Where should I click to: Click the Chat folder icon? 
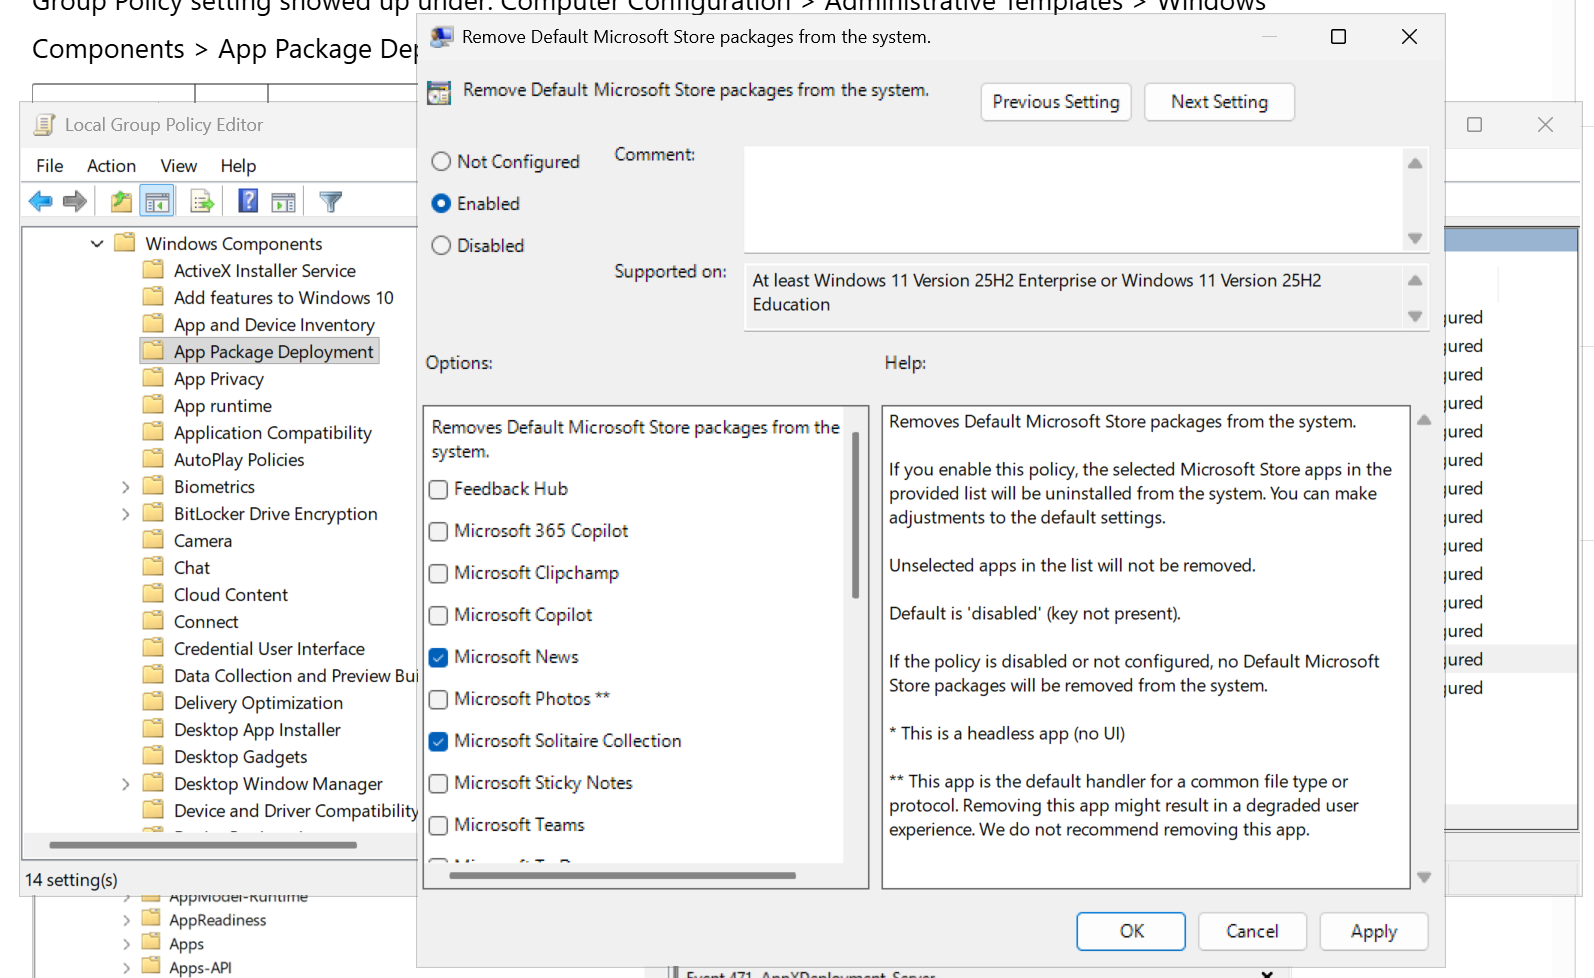[153, 567]
